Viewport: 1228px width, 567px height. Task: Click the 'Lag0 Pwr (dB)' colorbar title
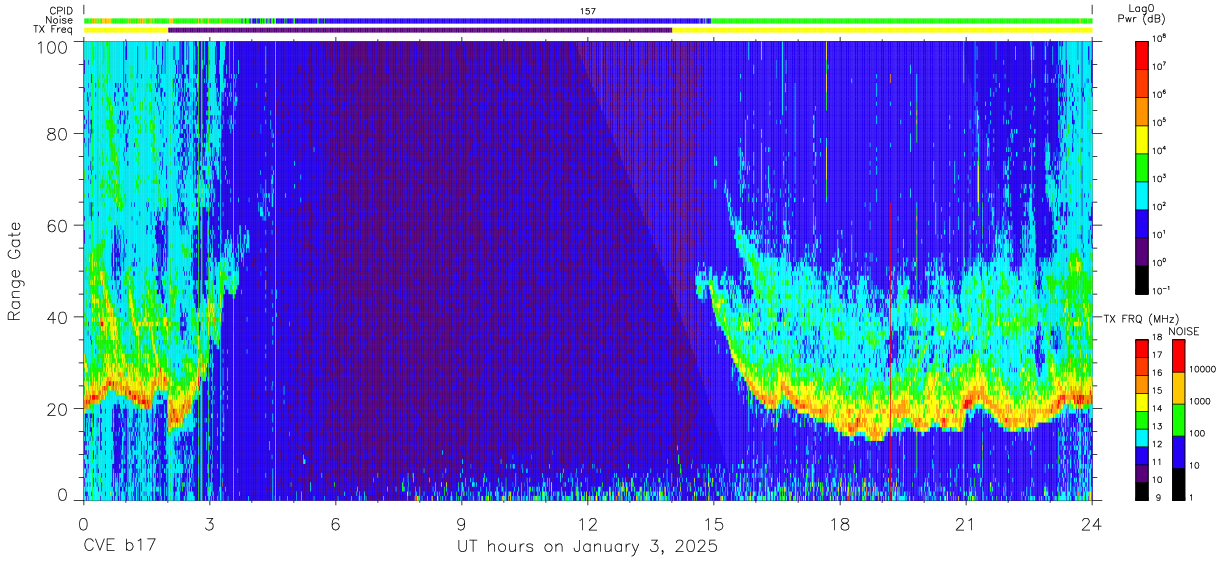[x=1142, y=15]
